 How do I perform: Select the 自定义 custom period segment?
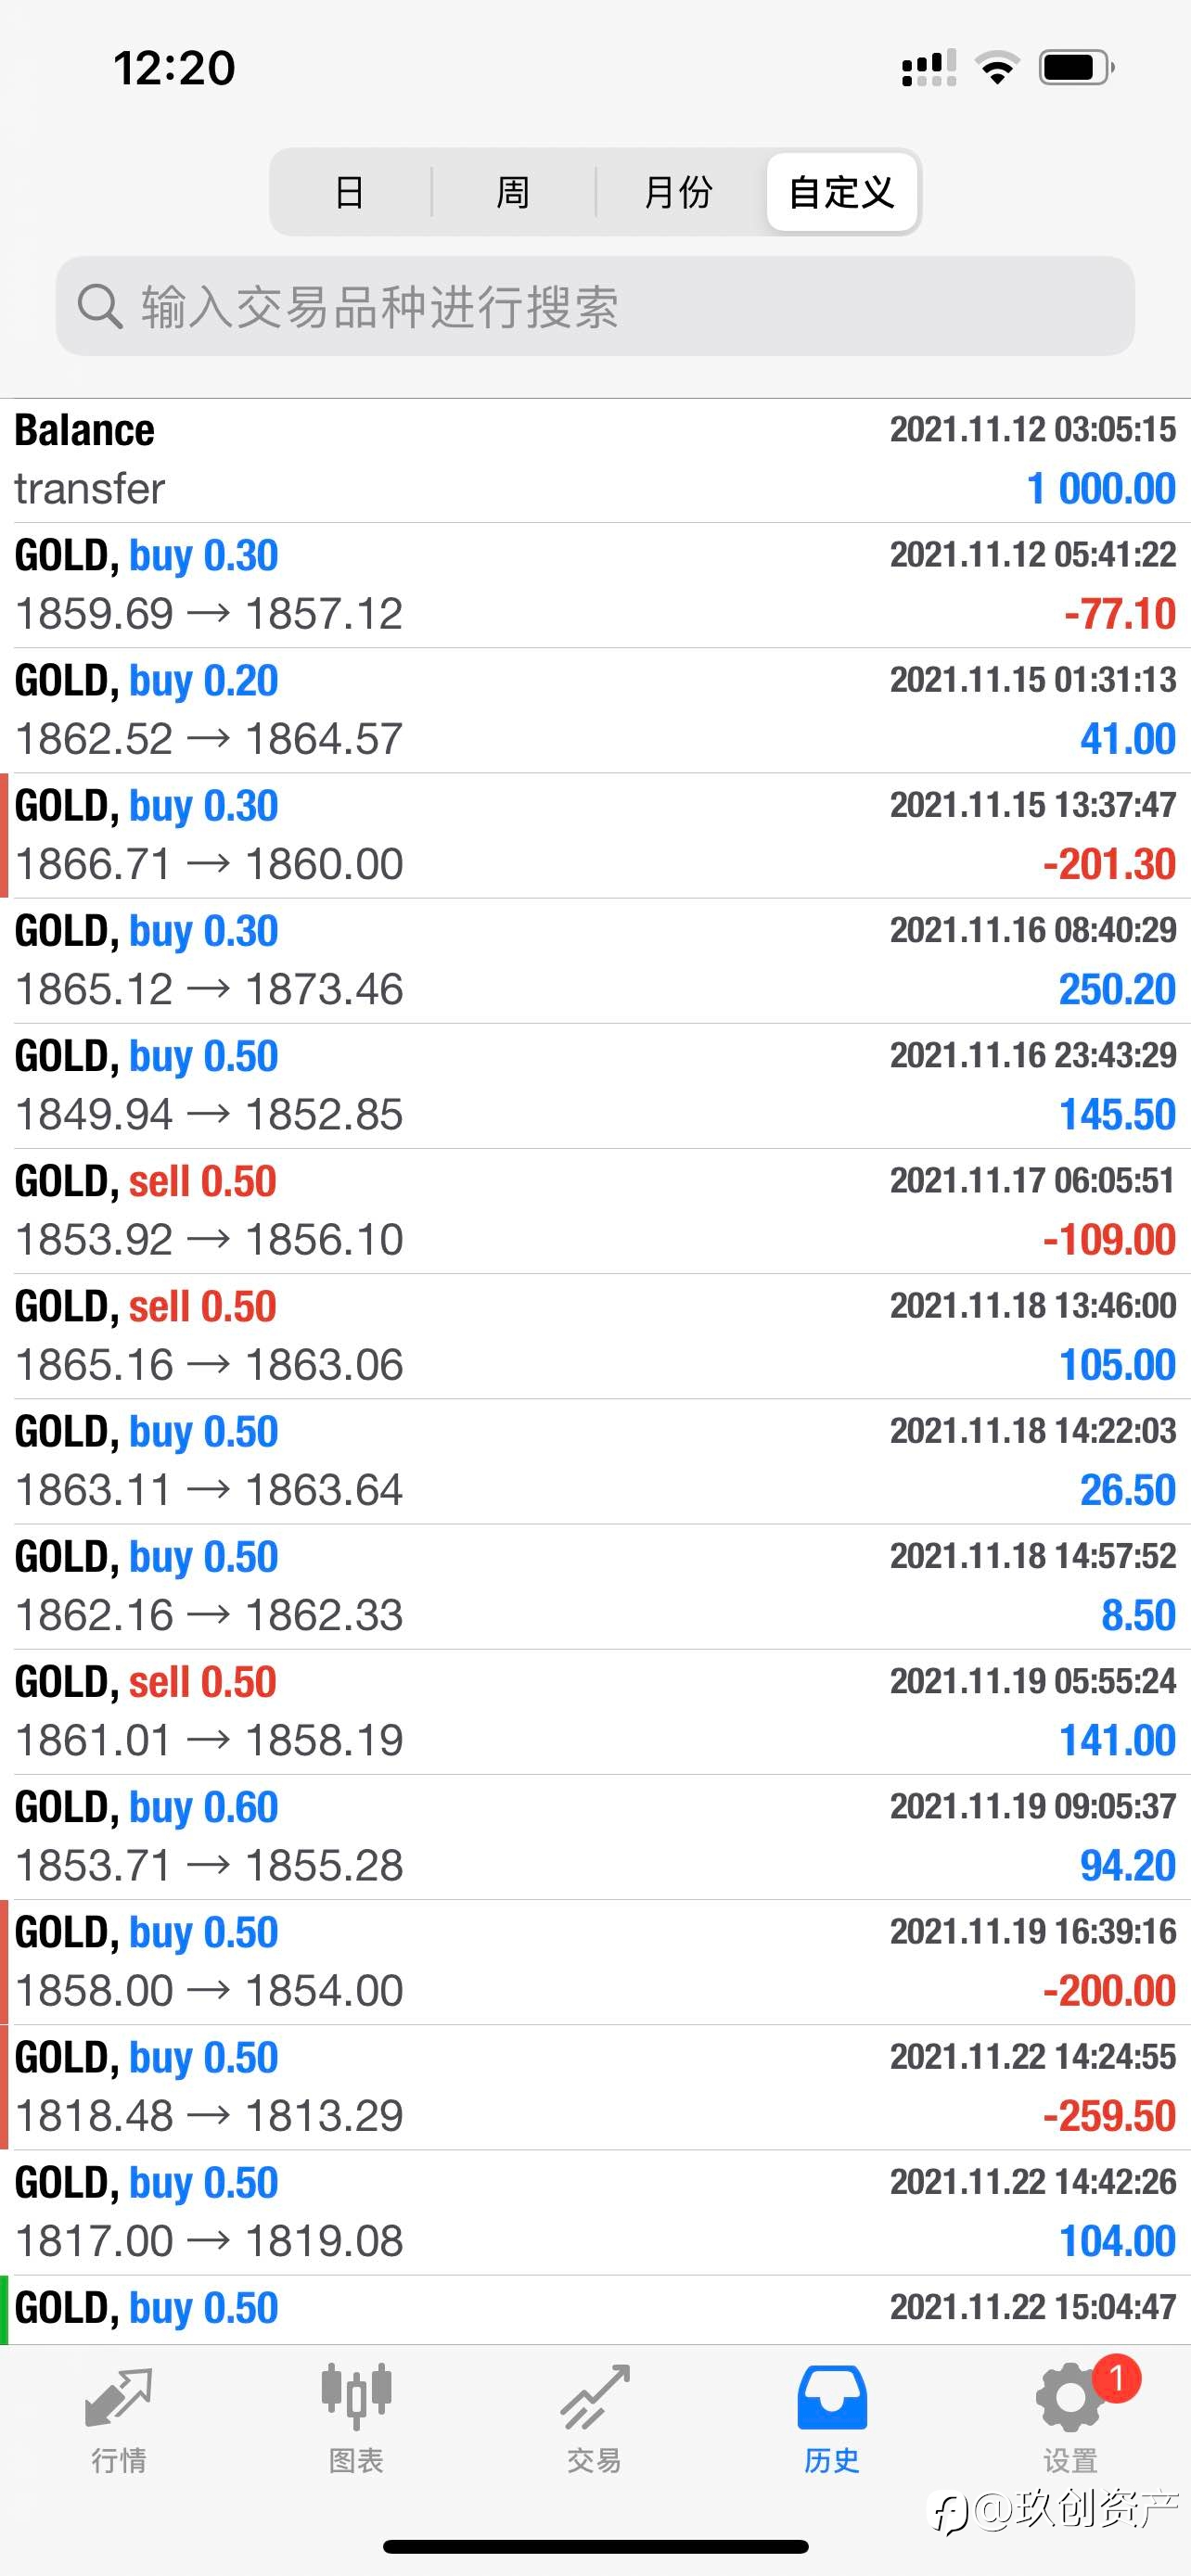point(842,192)
